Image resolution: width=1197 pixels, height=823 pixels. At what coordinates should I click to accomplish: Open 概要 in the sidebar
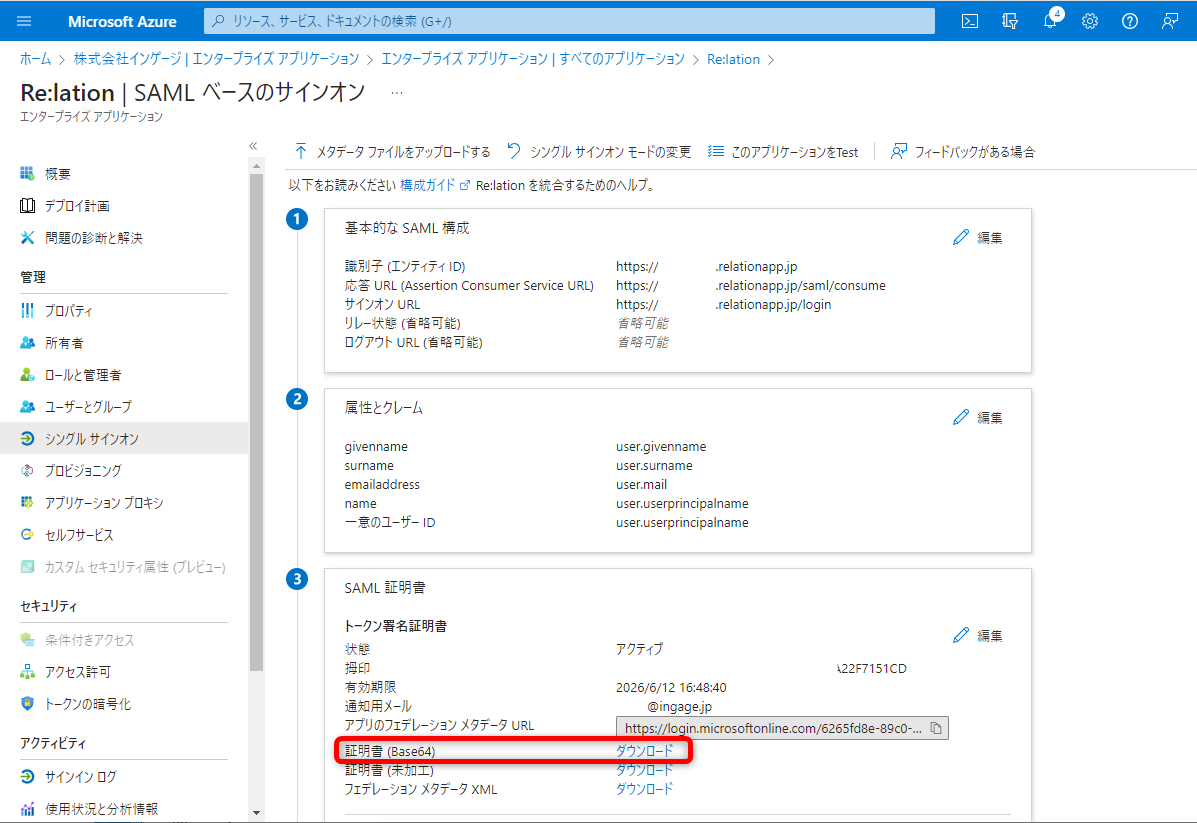click(x=57, y=174)
